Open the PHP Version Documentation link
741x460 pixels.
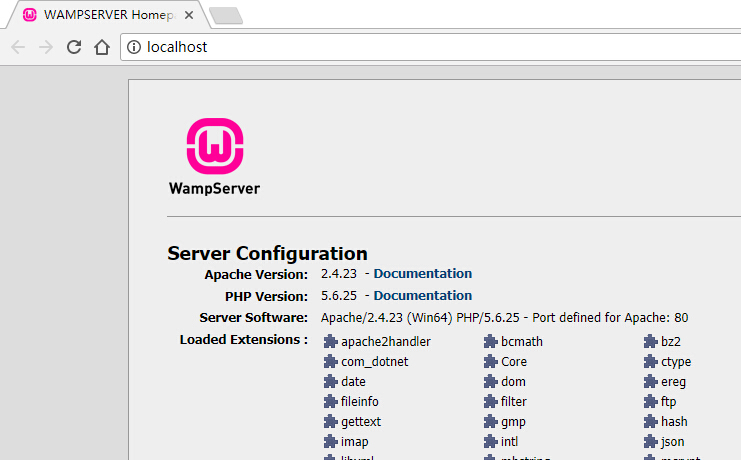click(x=422, y=295)
